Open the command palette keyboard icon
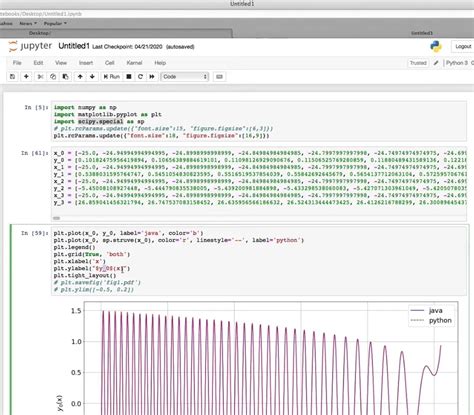The image size is (474, 415). click(x=219, y=77)
